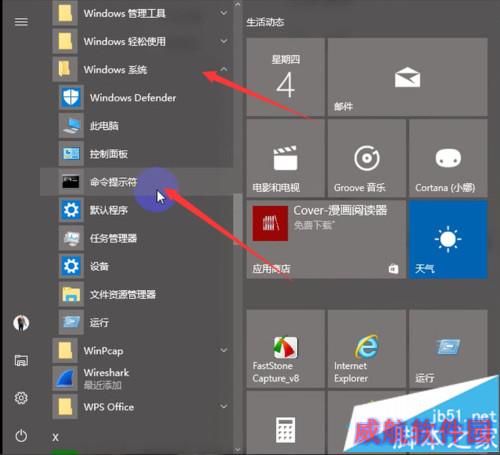Select the 此电脑 label

click(104, 126)
